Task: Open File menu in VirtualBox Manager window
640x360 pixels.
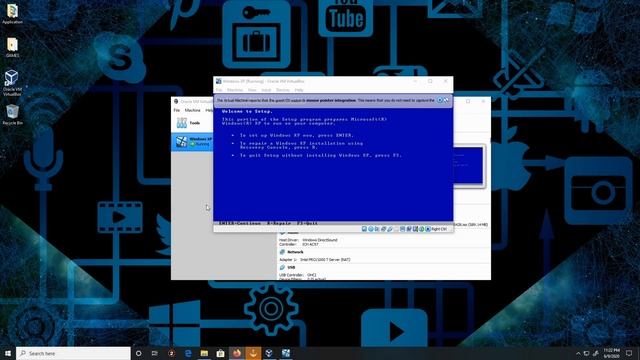Action: (176, 110)
